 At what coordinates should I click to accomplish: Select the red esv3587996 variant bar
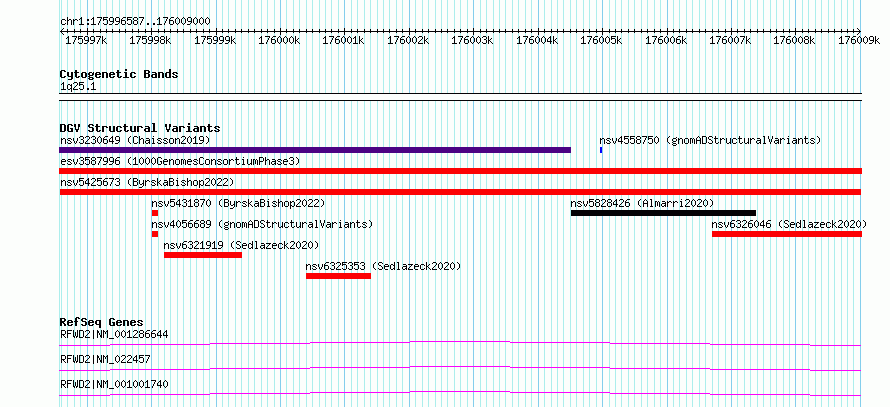[460, 171]
